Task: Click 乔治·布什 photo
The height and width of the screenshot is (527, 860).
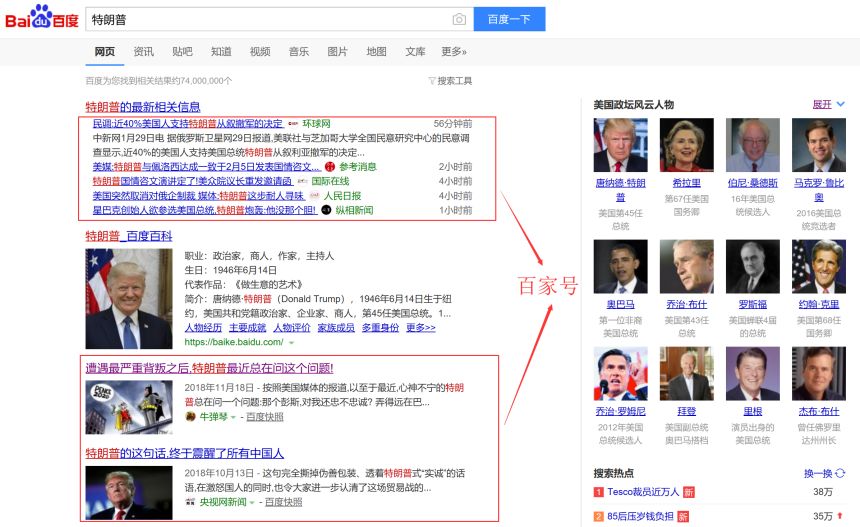Action: 687,266
